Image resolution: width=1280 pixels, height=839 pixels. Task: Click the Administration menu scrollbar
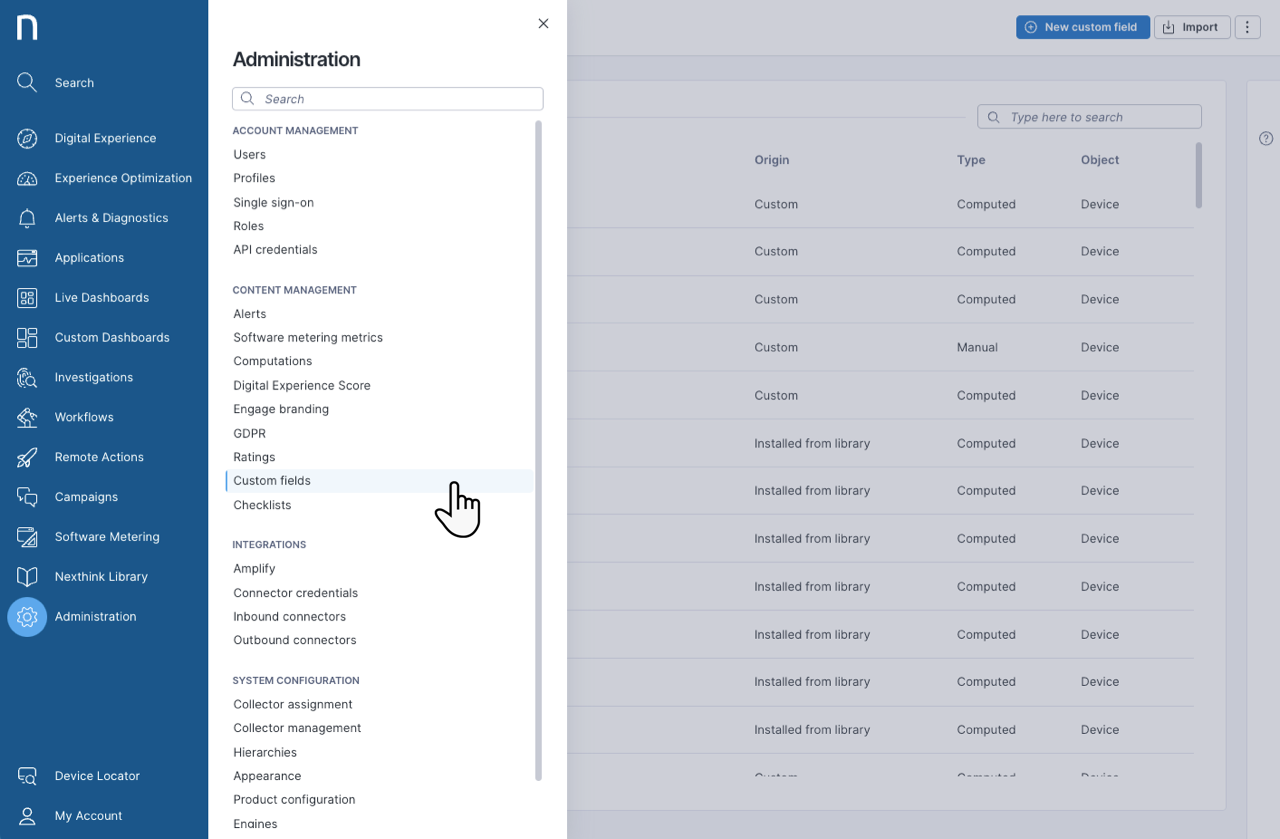(538, 450)
